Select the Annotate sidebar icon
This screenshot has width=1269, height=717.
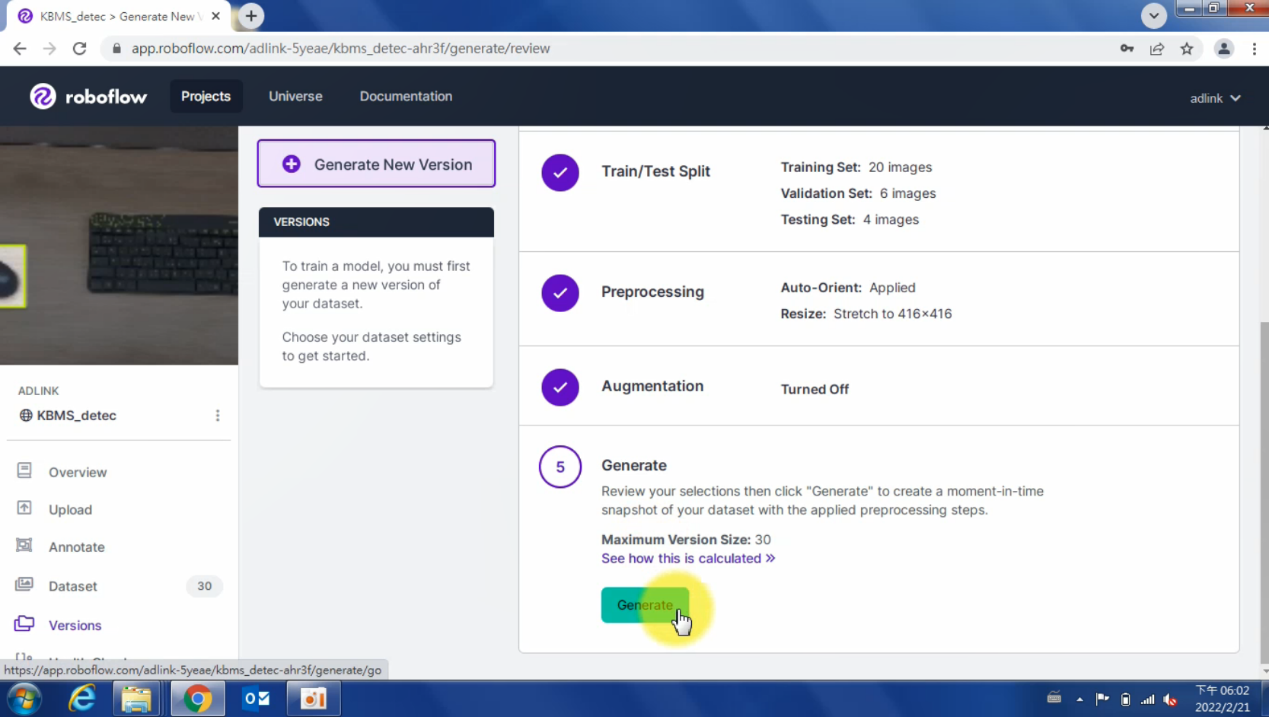[25, 546]
